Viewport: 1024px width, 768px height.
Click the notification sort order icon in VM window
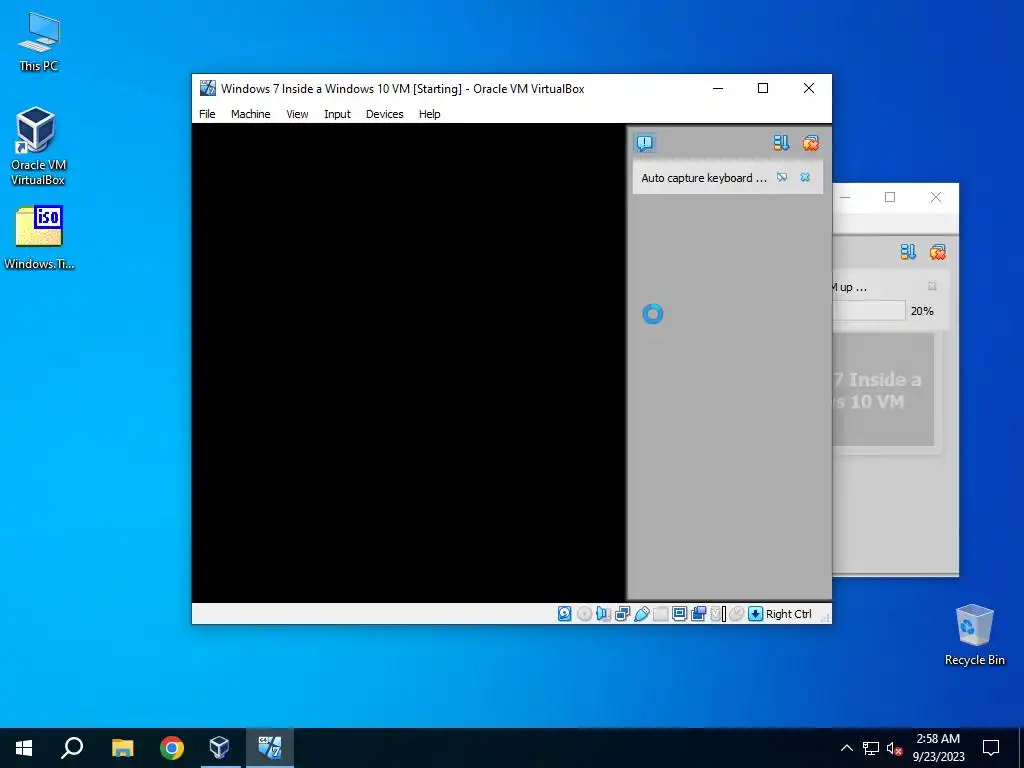pyautogui.click(x=780, y=143)
